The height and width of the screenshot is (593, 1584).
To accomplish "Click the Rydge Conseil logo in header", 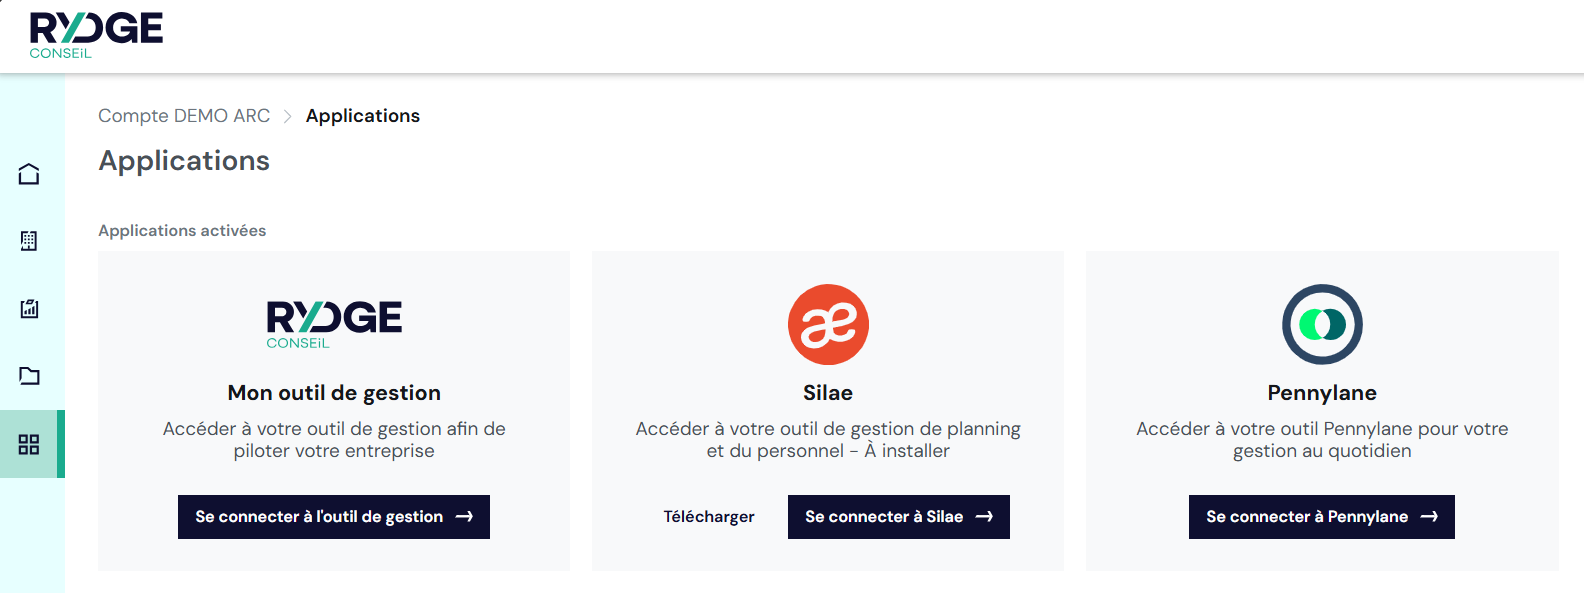I will click(96, 35).
